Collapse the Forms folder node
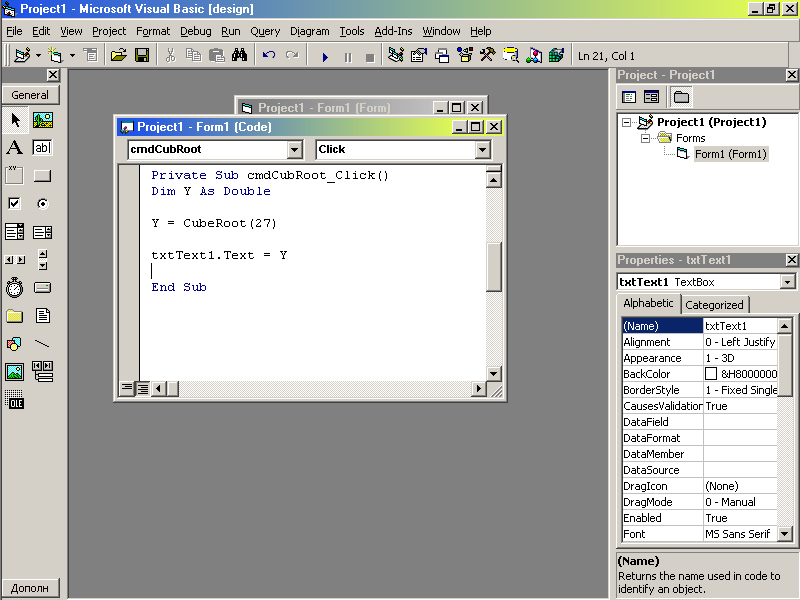The width and height of the screenshot is (800, 600). point(645,138)
